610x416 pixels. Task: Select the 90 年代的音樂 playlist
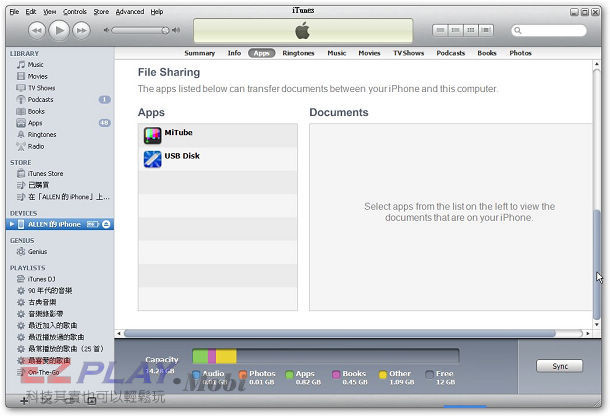(60, 291)
